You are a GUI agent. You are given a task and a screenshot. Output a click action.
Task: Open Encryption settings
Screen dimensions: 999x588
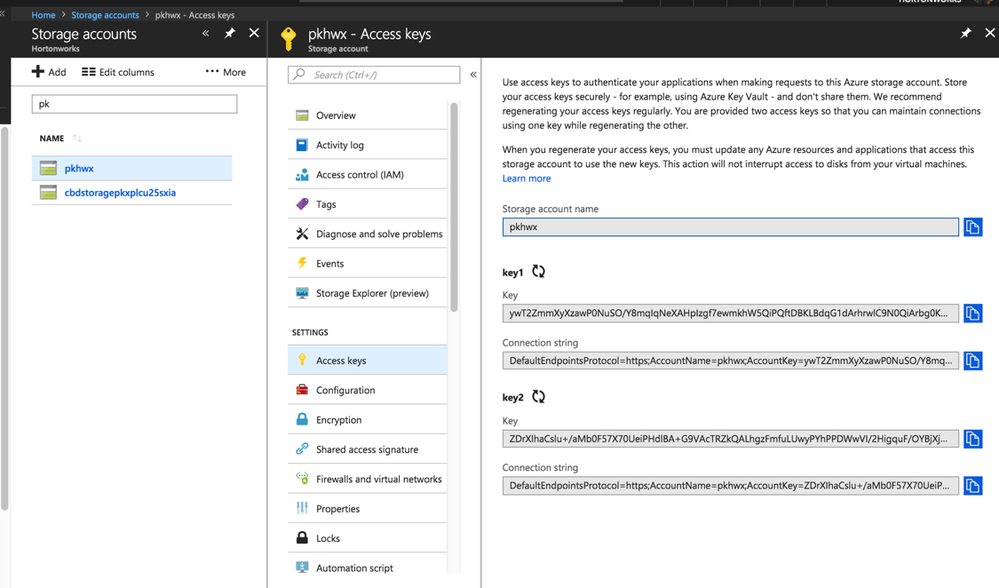click(368, 420)
